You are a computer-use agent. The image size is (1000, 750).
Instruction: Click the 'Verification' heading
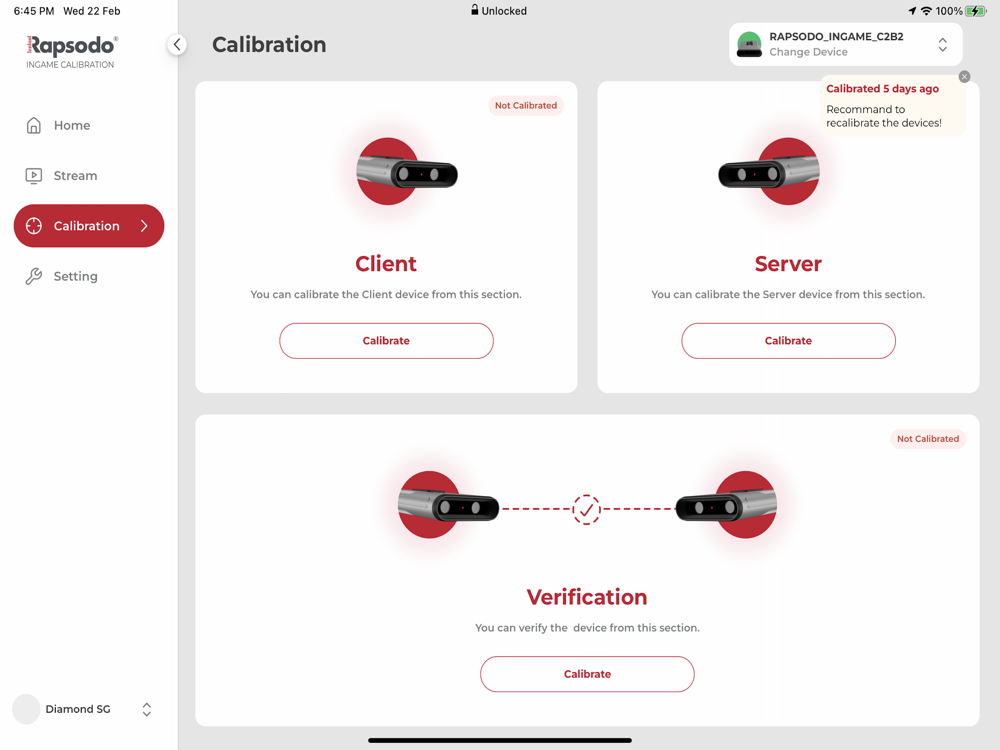click(587, 598)
